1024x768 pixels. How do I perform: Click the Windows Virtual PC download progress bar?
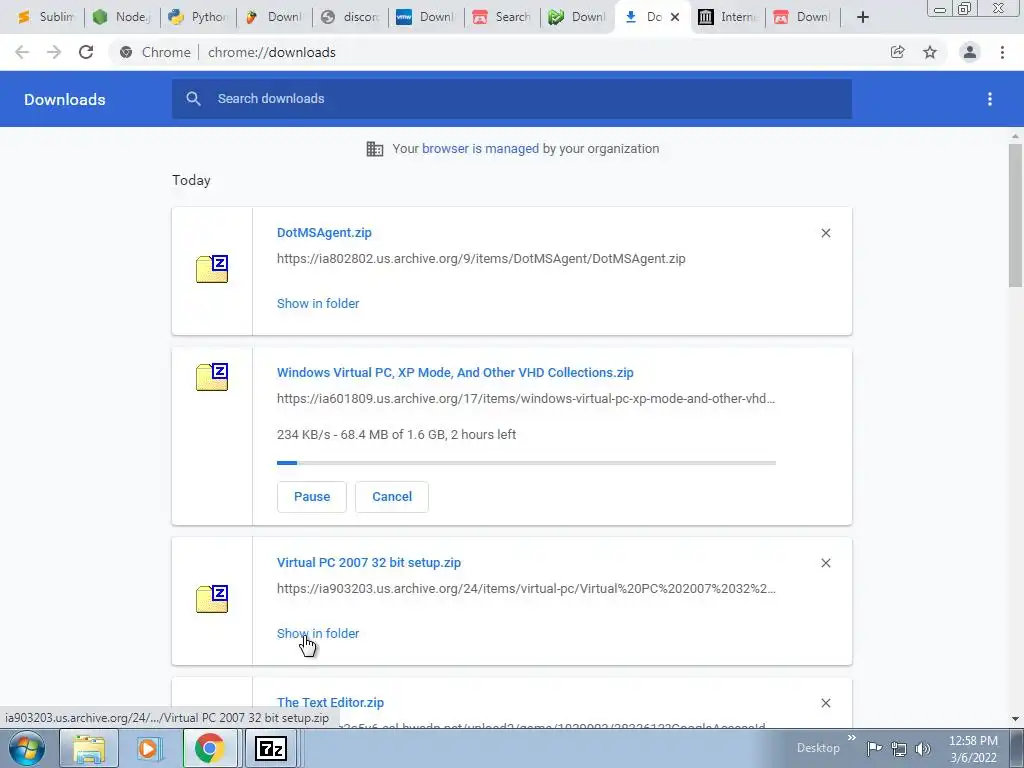[x=526, y=463]
